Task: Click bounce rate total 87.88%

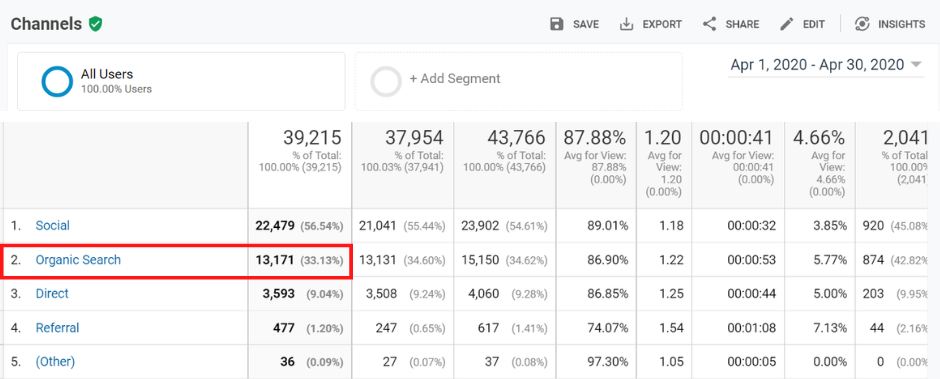Action: (595, 138)
